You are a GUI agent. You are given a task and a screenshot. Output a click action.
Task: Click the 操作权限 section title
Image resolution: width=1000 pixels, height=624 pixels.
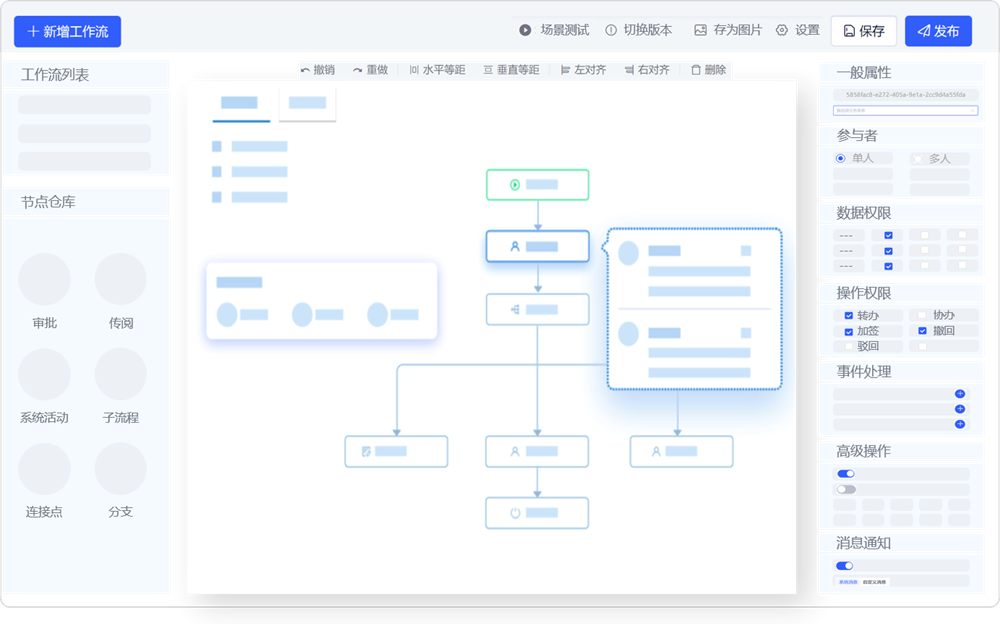click(x=864, y=293)
